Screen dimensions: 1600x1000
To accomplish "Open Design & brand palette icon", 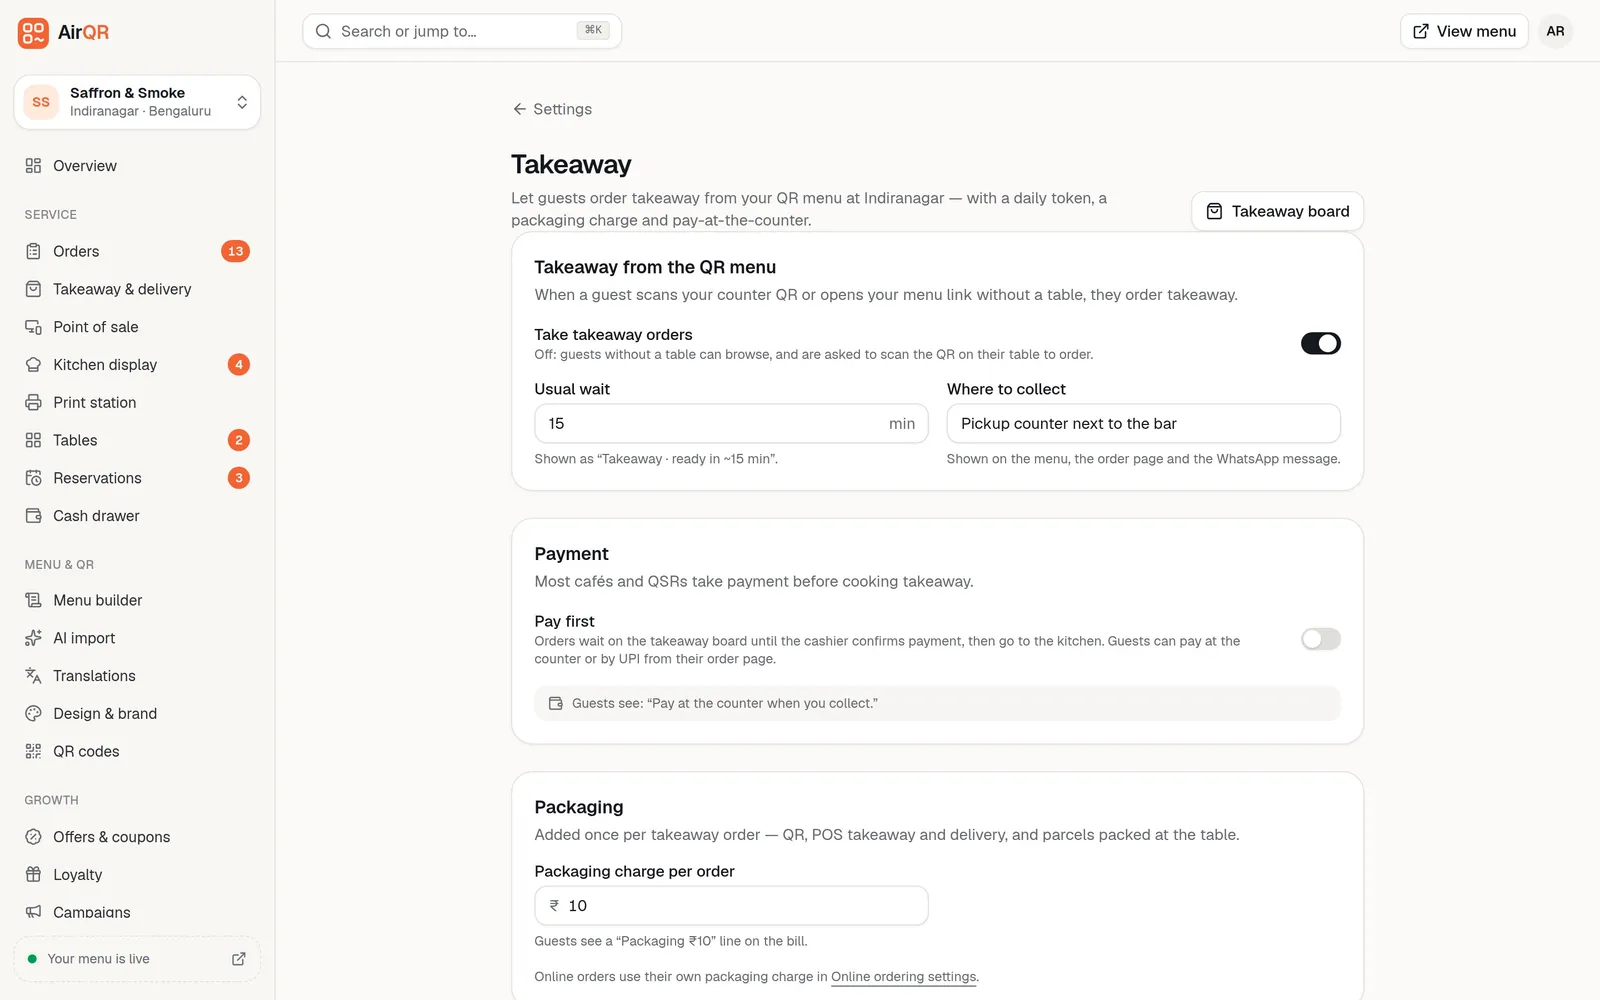I will pyautogui.click(x=33, y=714).
